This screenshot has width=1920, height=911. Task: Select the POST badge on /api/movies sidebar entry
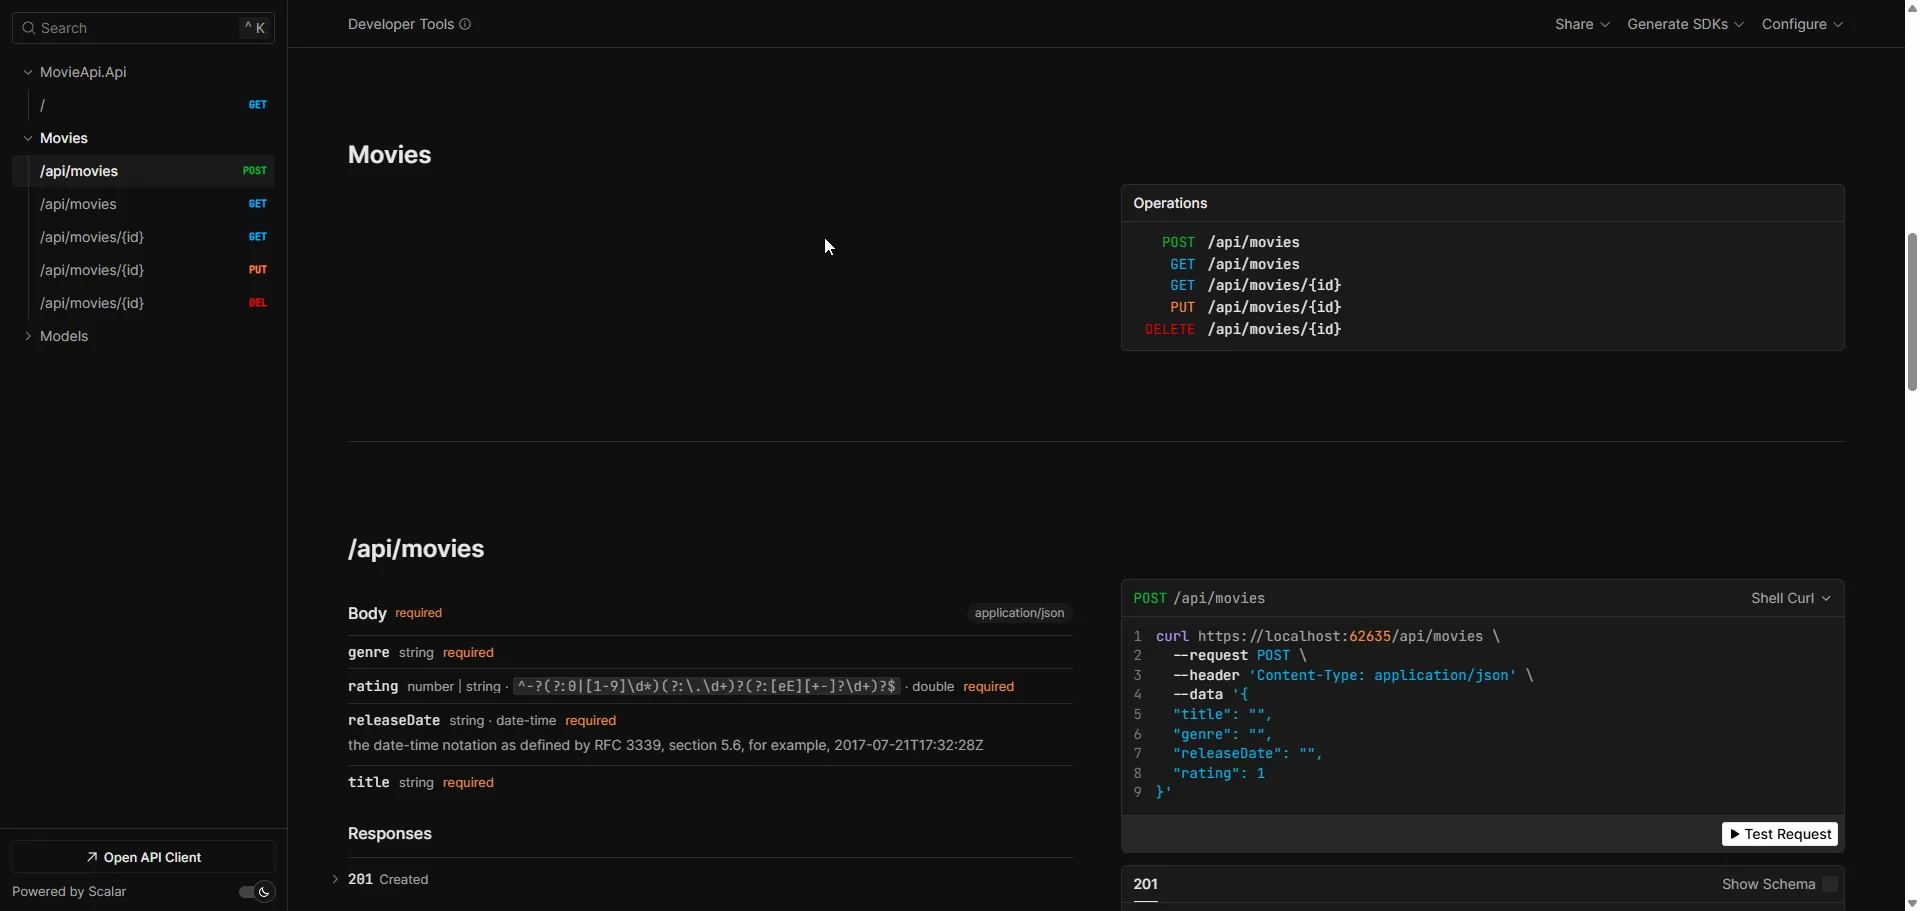pos(255,171)
